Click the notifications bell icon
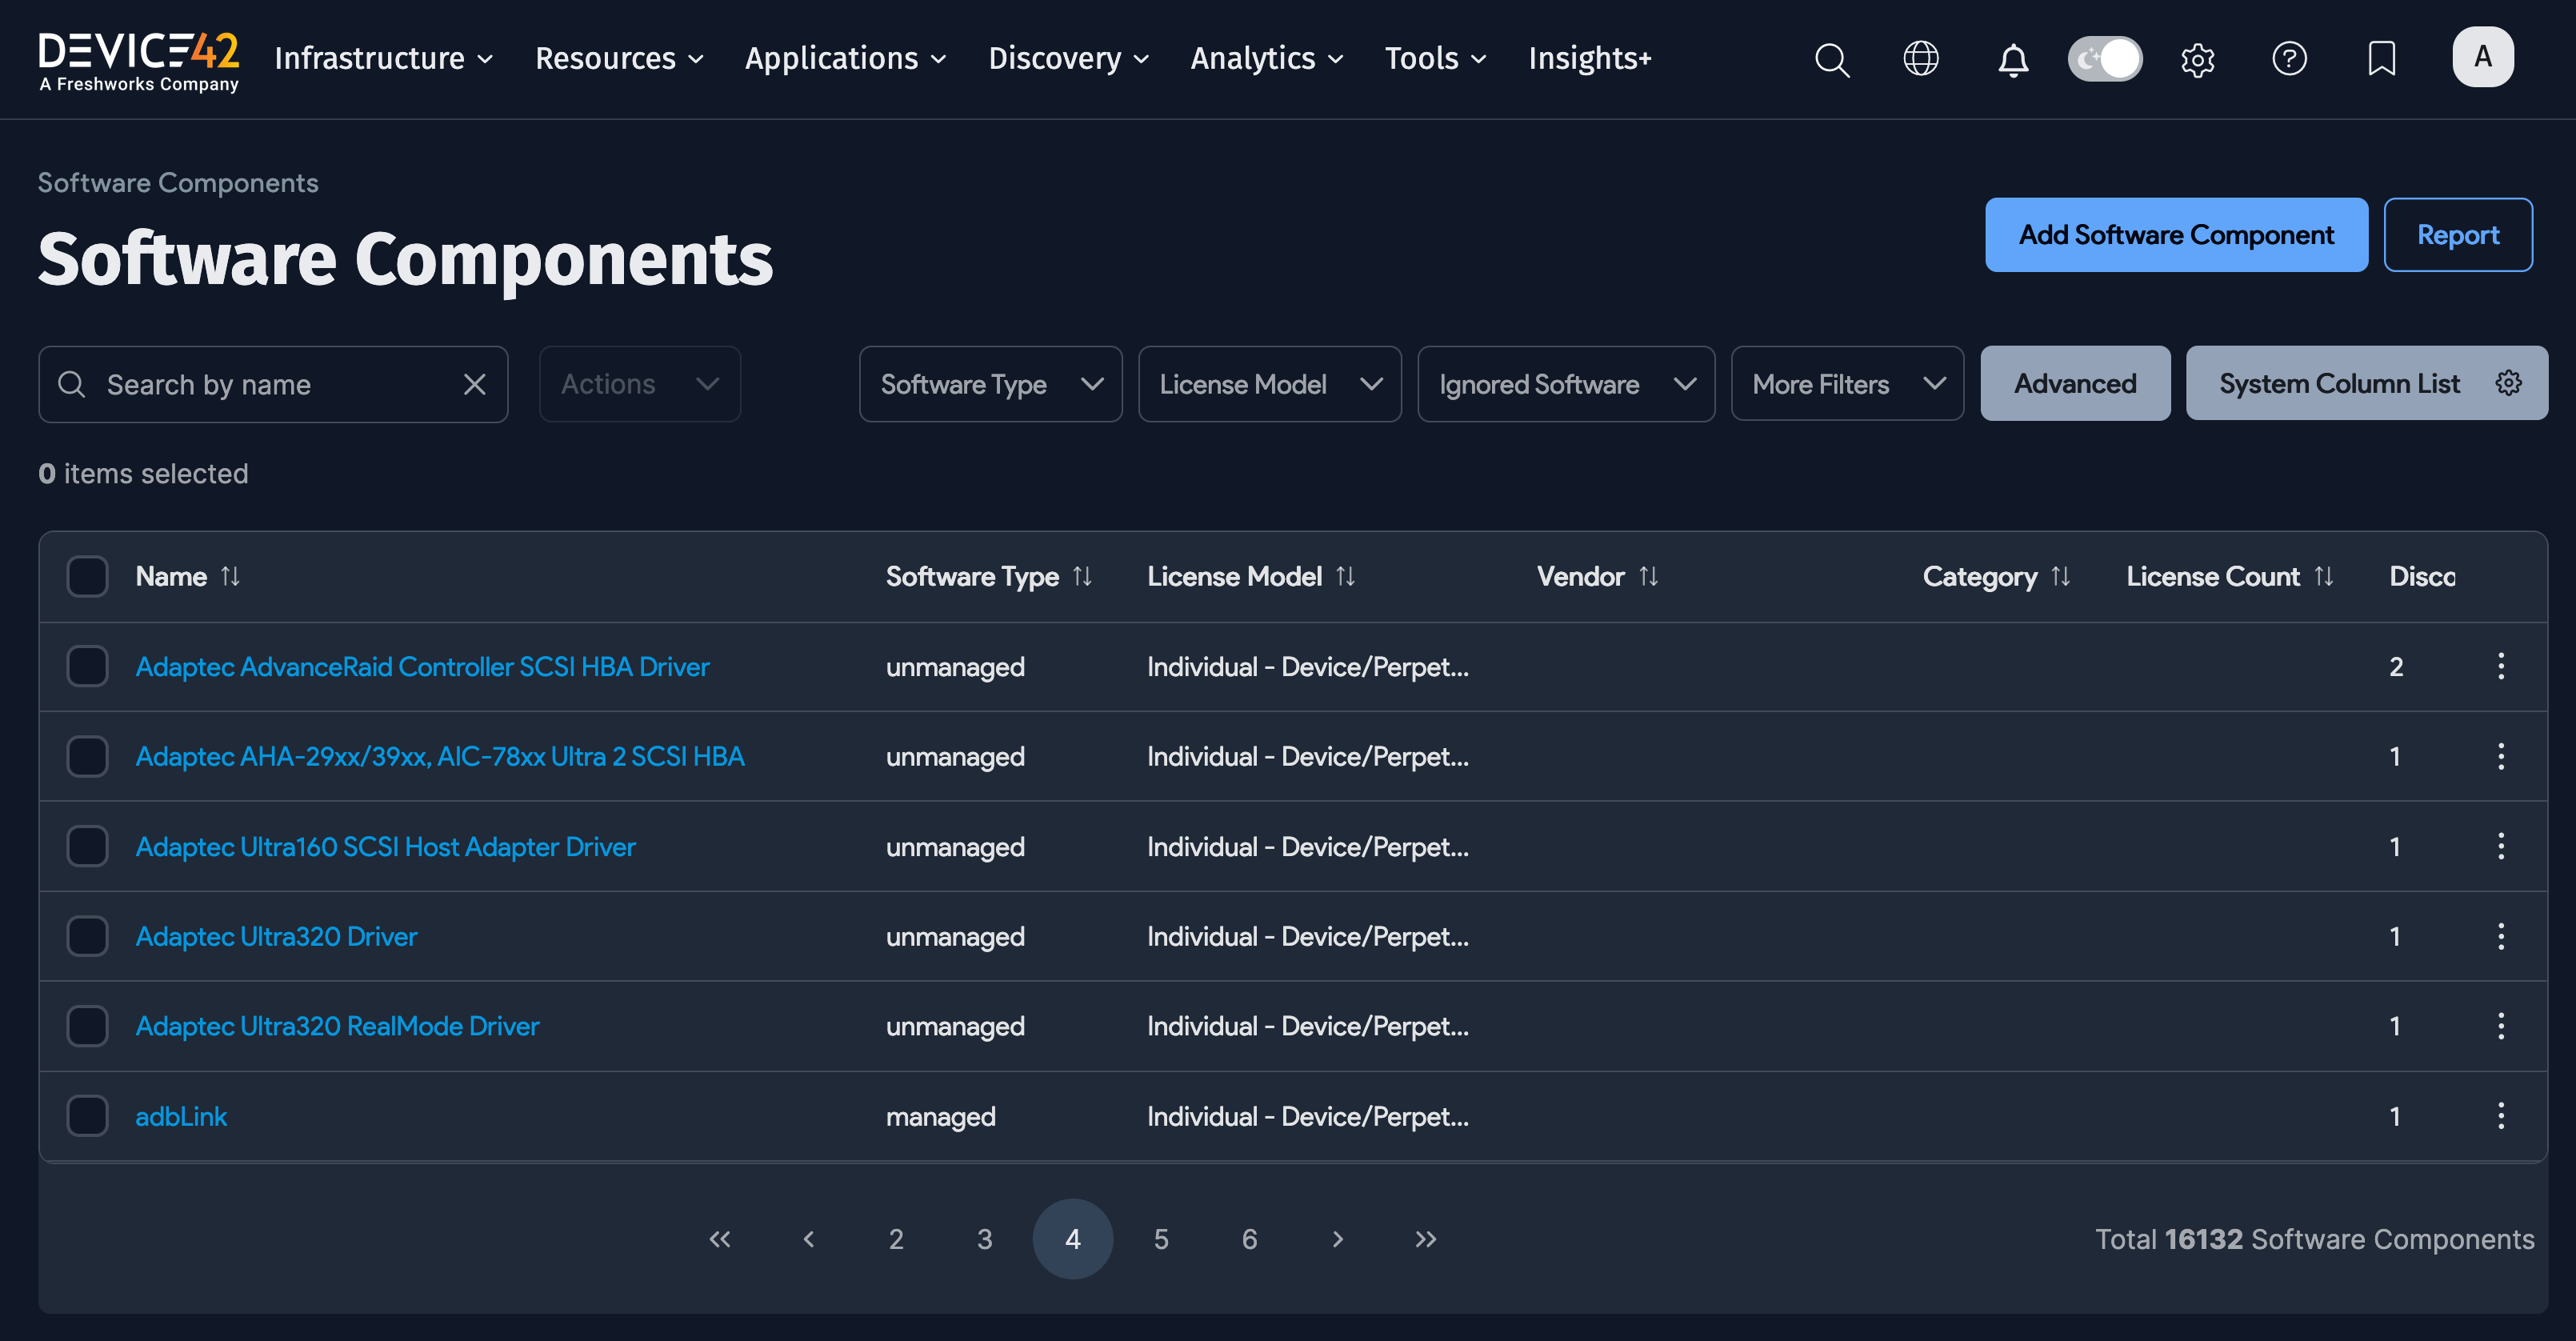The width and height of the screenshot is (2576, 1341). [2013, 60]
